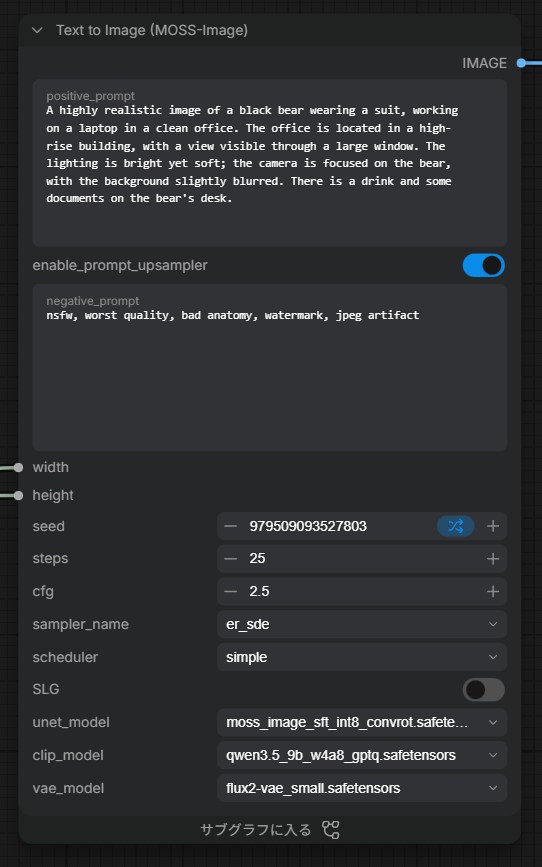Click the cfg label
The height and width of the screenshot is (867, 542).
pyautogui.click(x=43, y=592)
